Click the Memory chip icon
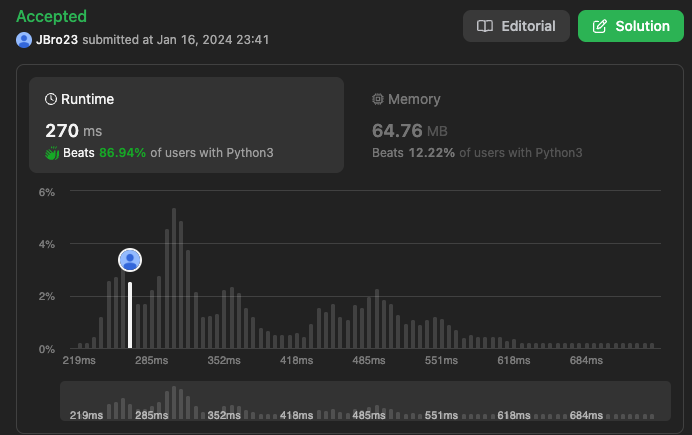Viewport: 692px width, 435px height. 377,99
